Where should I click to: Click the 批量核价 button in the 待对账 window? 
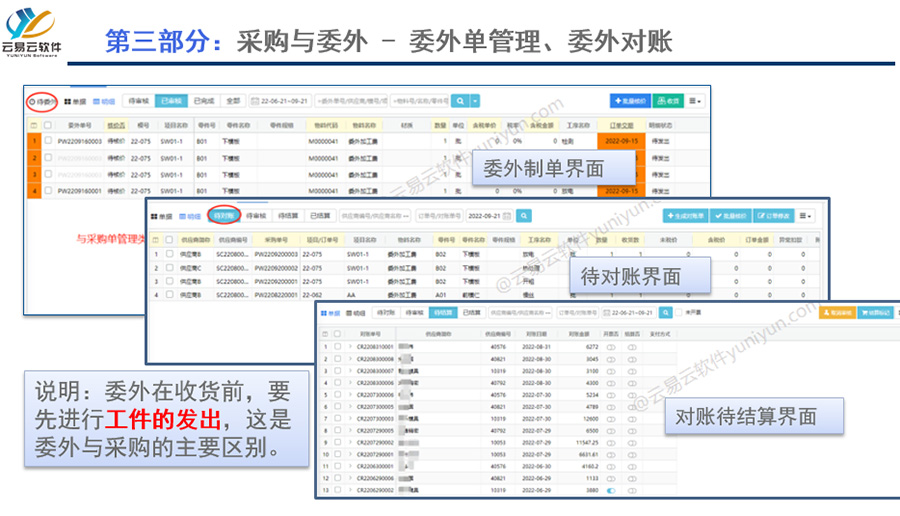(731, 216)
